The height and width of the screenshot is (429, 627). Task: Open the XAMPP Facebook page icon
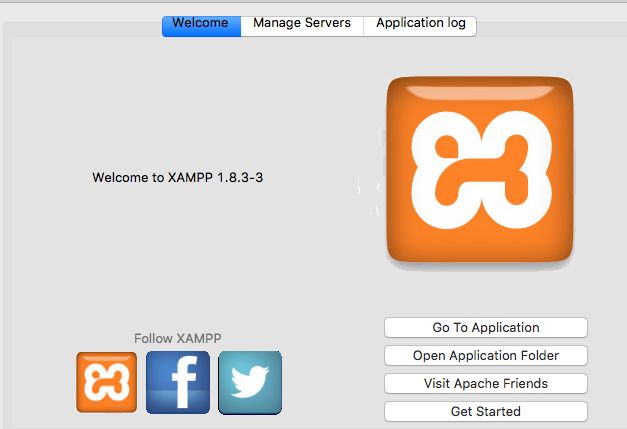pyautogui.click(x=178, y=382)
